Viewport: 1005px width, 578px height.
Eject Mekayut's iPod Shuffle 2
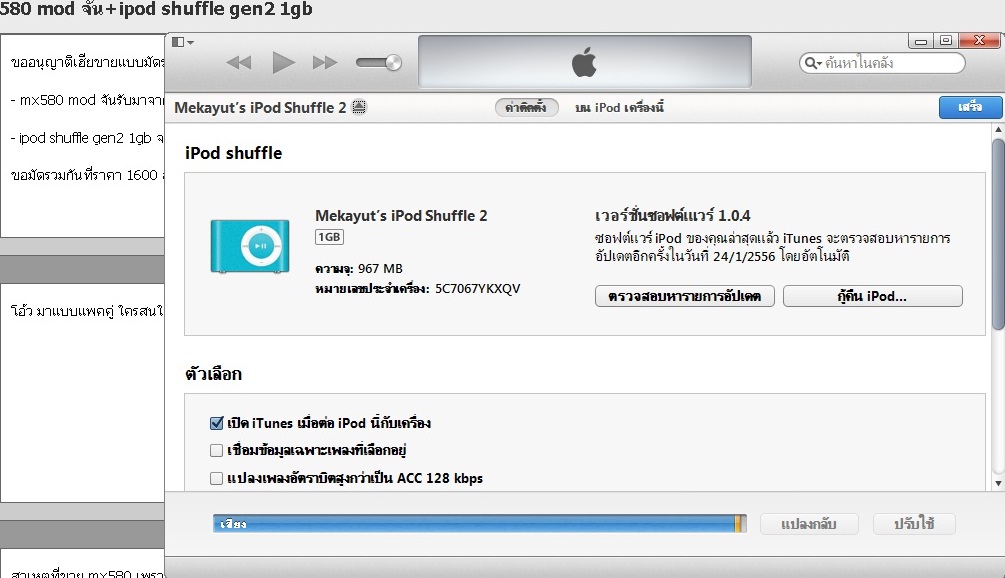point(359,108)
